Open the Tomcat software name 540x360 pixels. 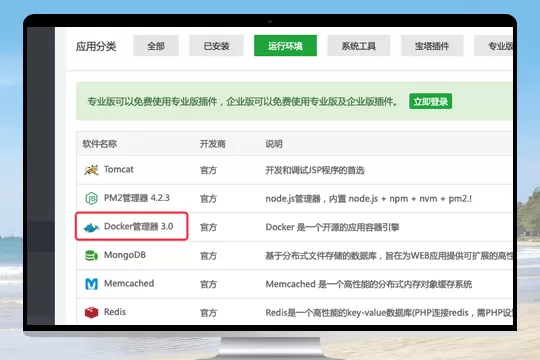click(x=118, y=169)
